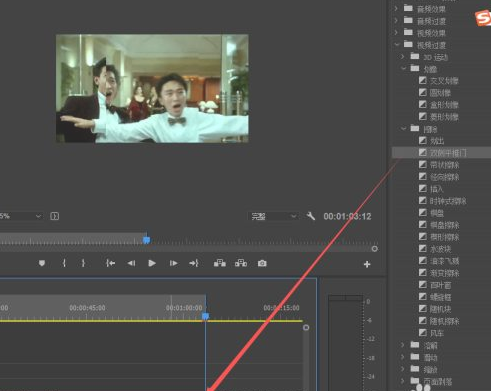Click the icon beside the zoom percentage

pos(55,216)
